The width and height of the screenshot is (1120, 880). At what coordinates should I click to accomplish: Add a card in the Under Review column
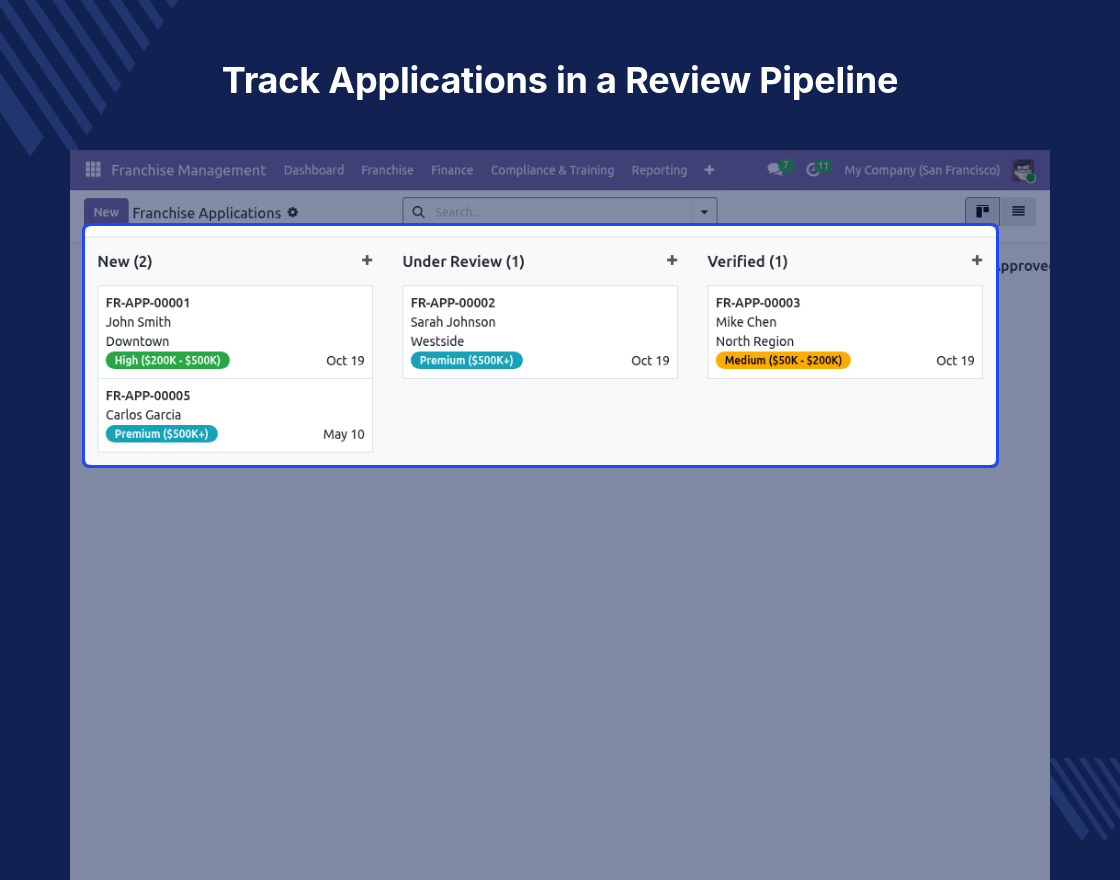pos(671,261)
